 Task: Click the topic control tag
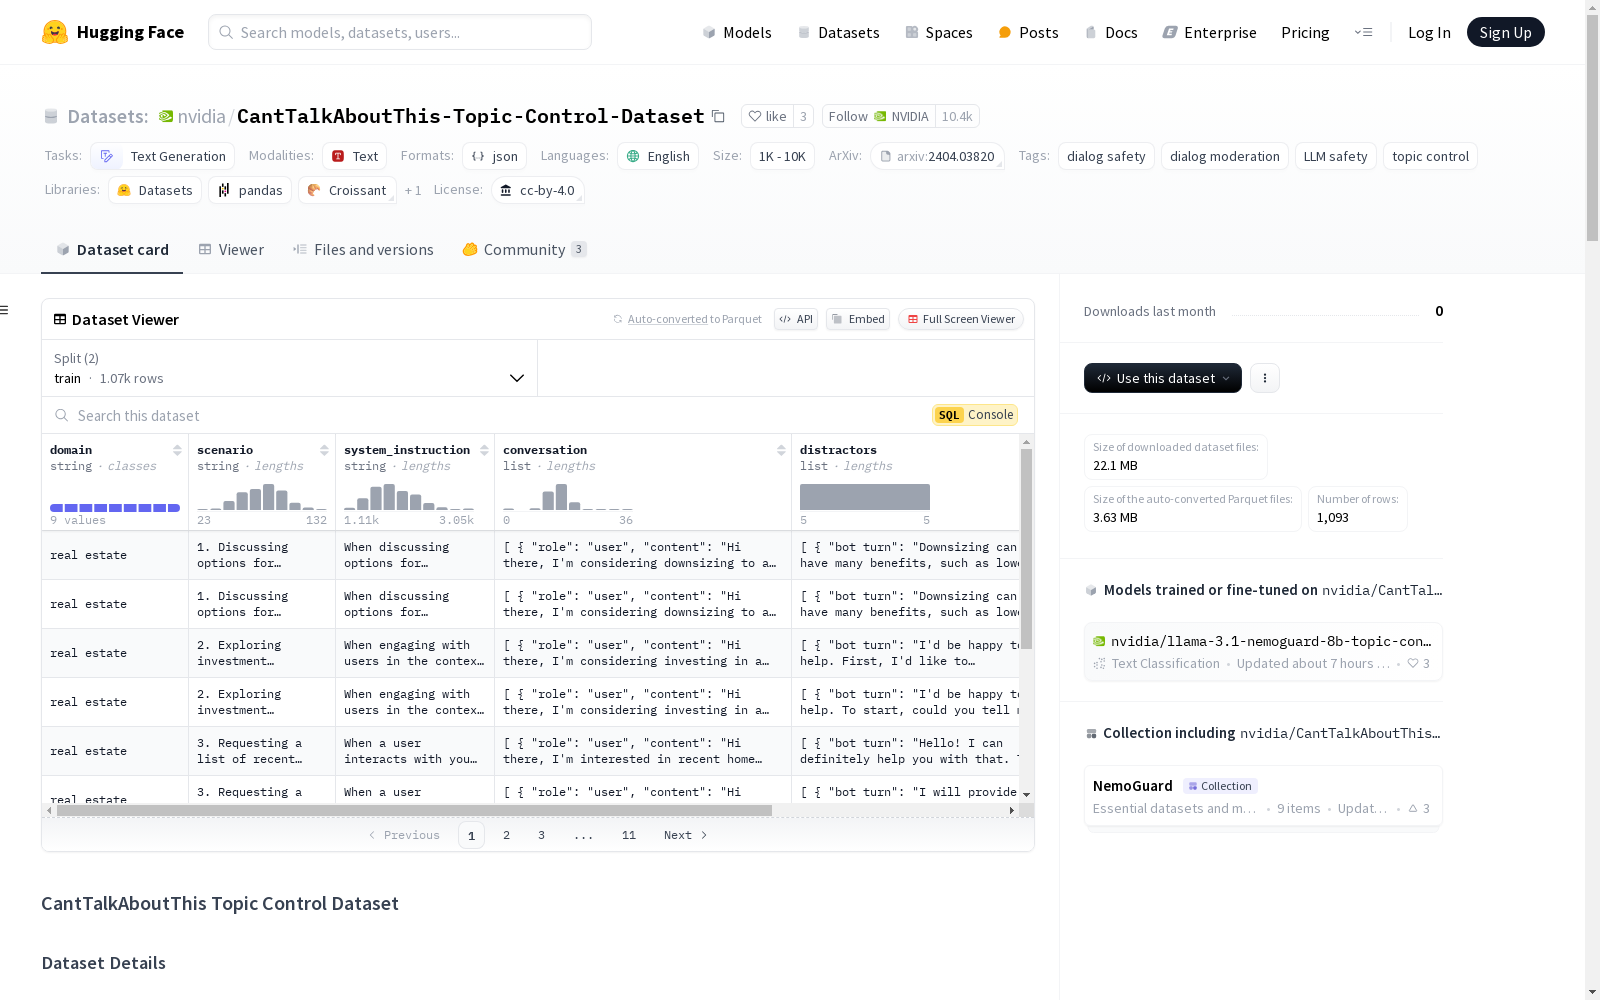tap(1430, 156)
